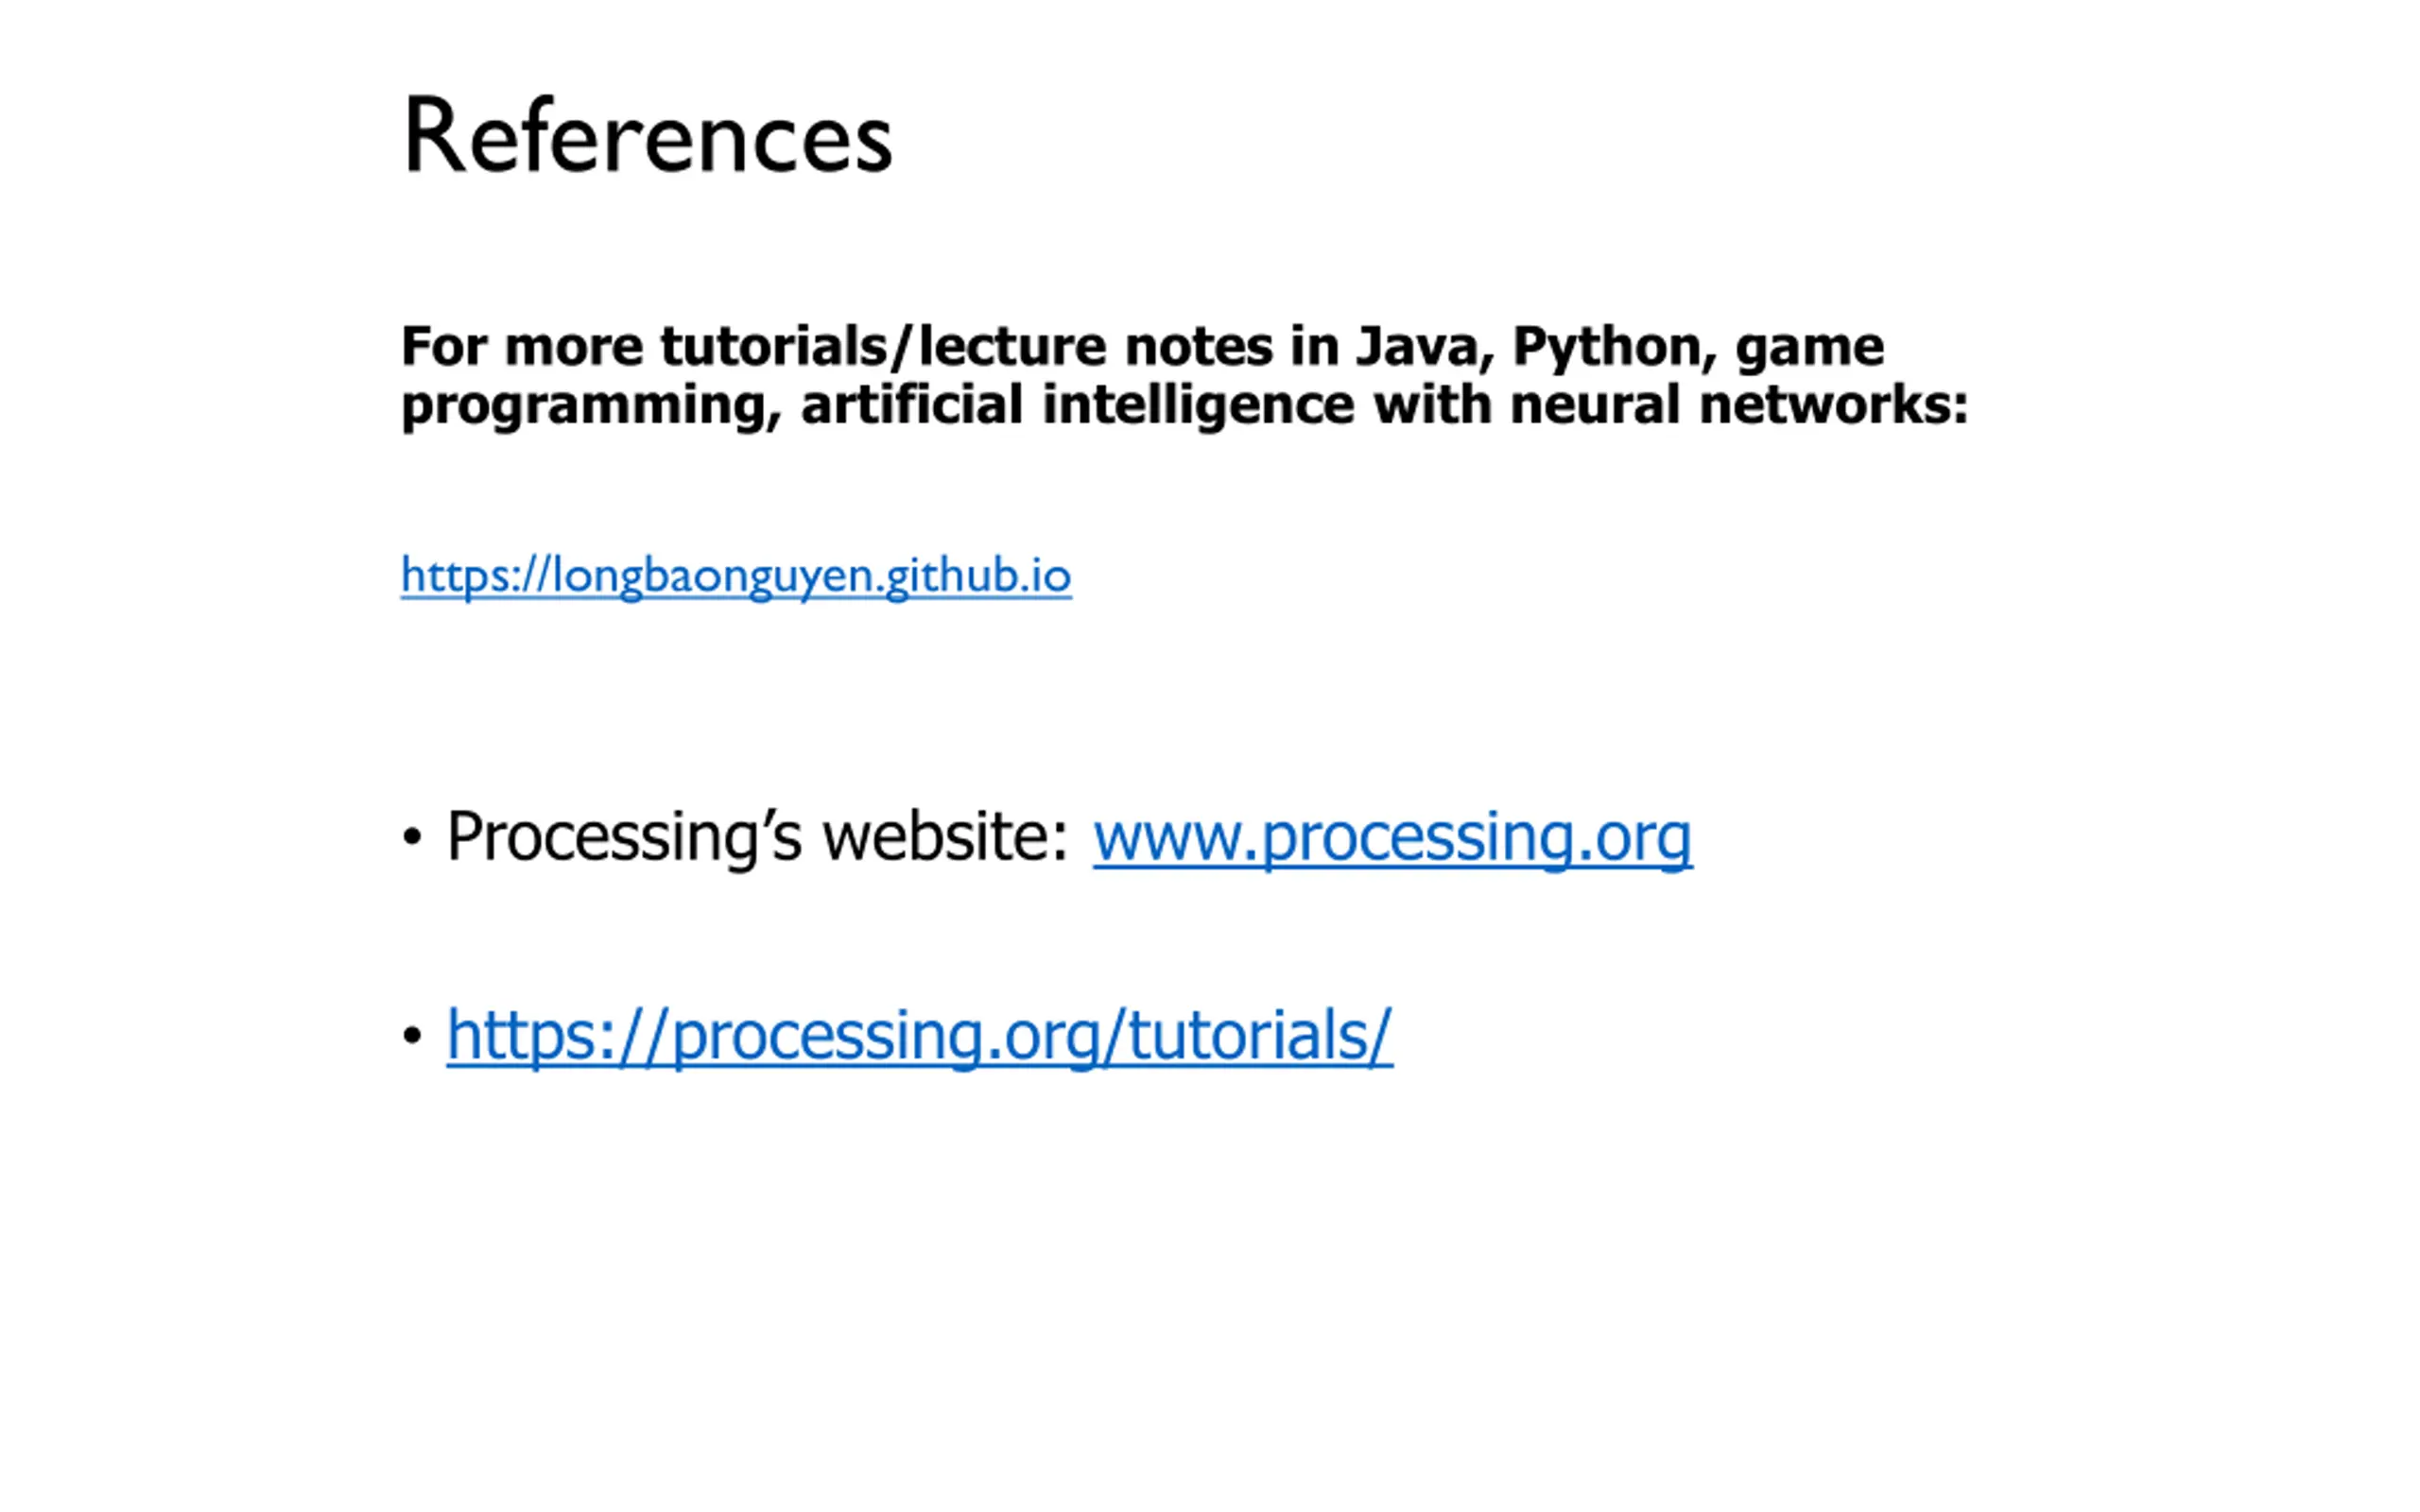
Task: Click the bullet before Processing's website
Action: 412,837
